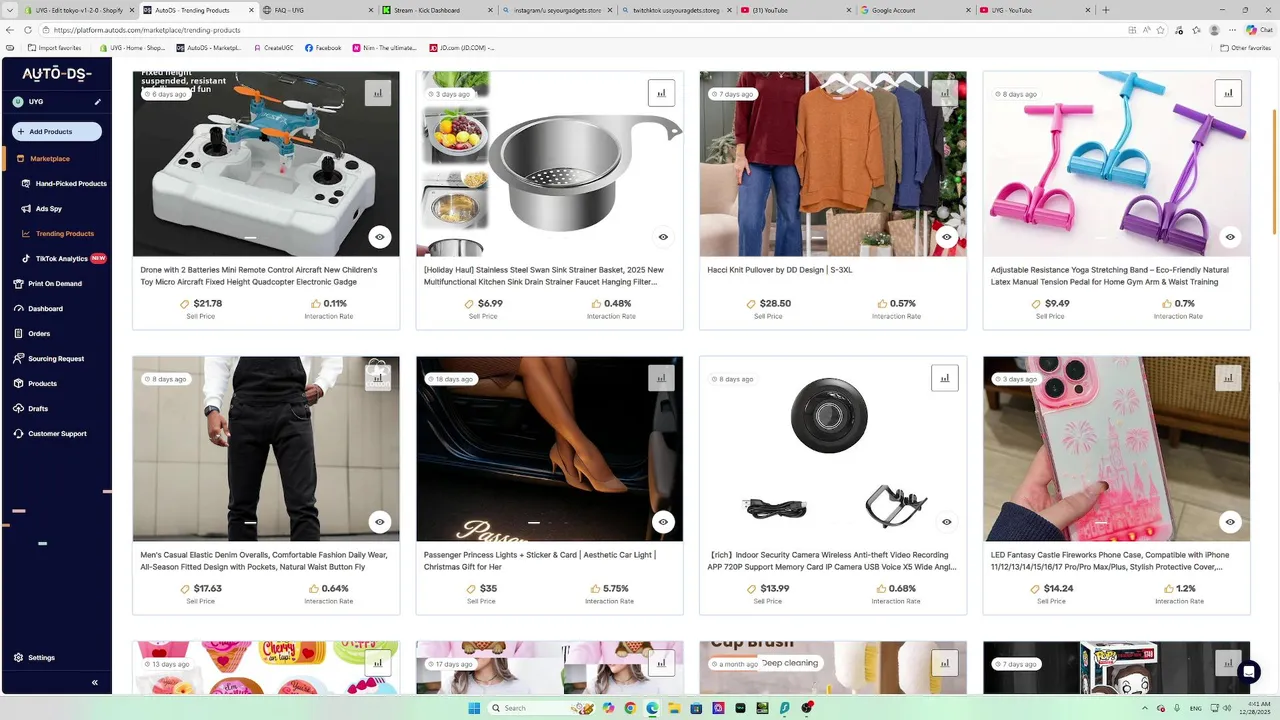Toggle eye preview on the yoga band image

click(x=1230, y=237)
